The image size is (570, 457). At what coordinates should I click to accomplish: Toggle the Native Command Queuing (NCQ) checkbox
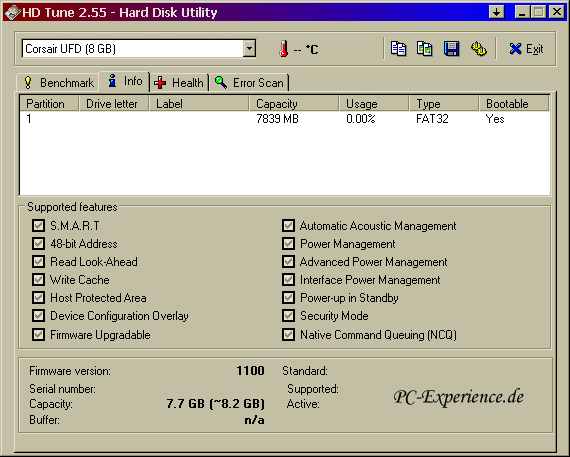pos(289,334)
